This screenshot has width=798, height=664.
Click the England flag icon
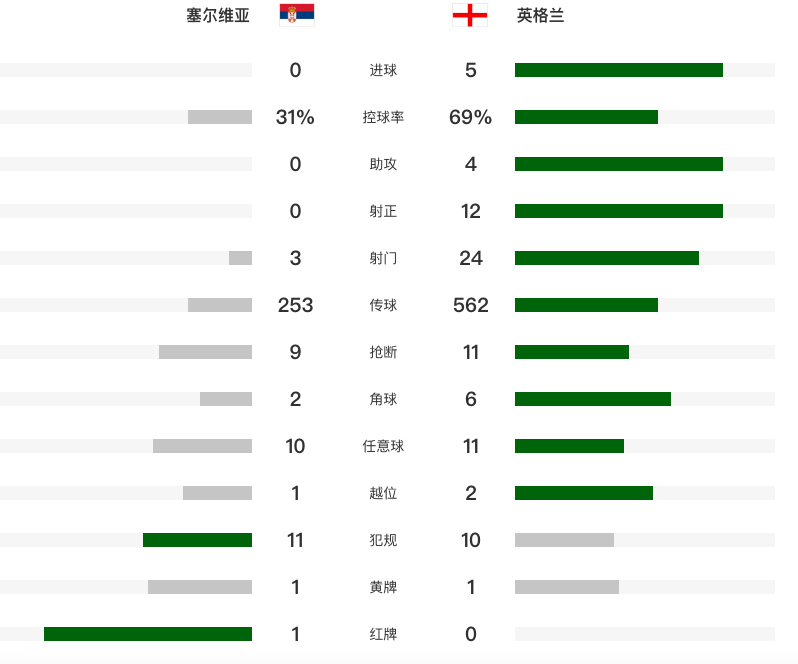point(470,15)
